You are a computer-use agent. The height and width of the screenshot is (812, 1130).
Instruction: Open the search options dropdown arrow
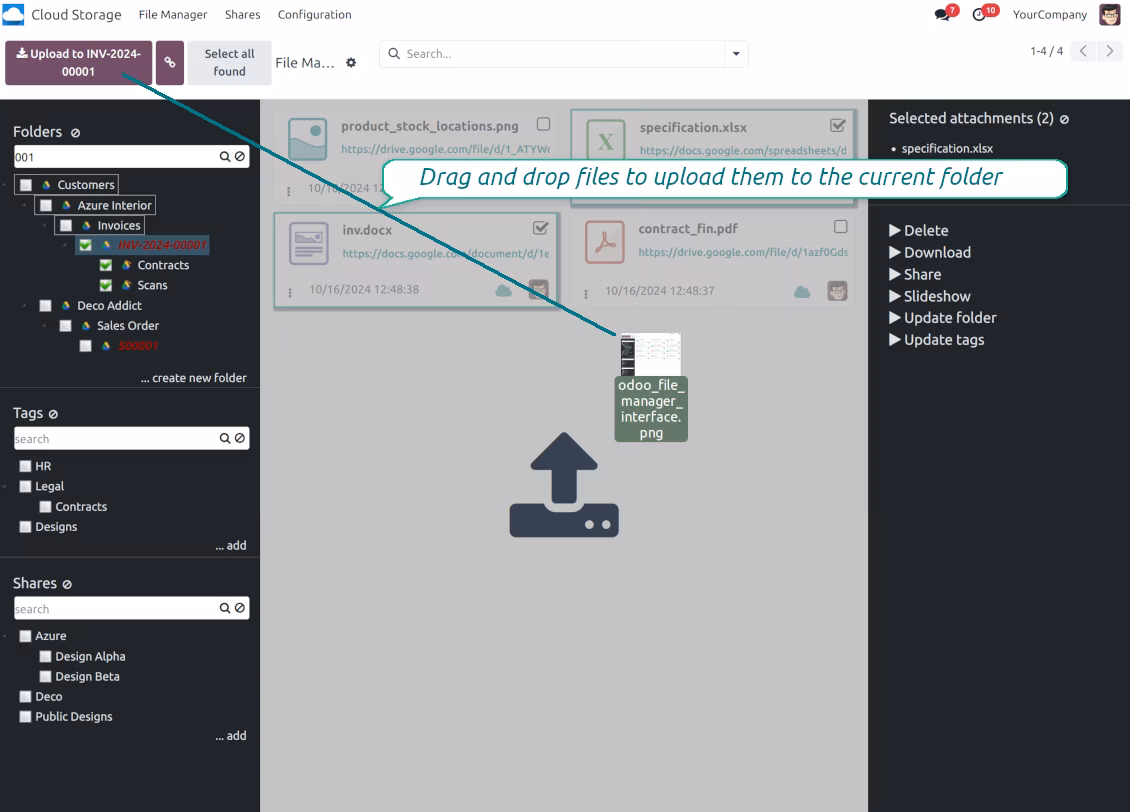pos(736,53)
